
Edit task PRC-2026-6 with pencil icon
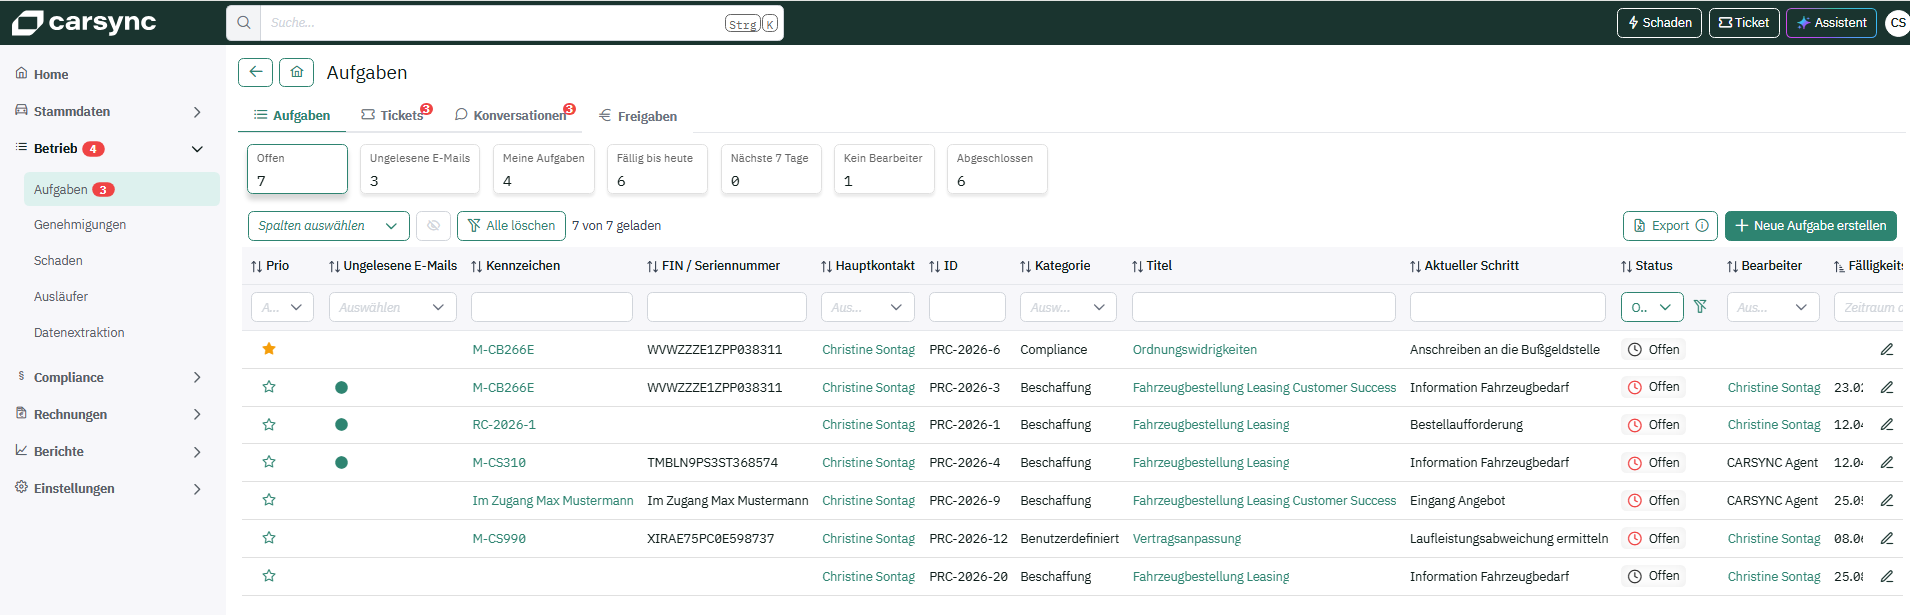click(x=1887, y=349)
